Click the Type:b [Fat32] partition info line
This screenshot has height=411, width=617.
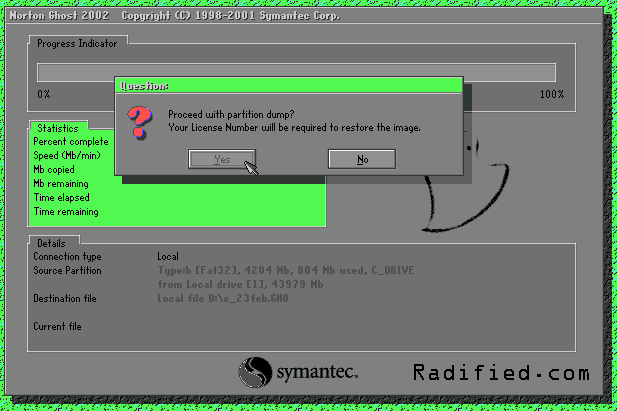click(286, 270)
